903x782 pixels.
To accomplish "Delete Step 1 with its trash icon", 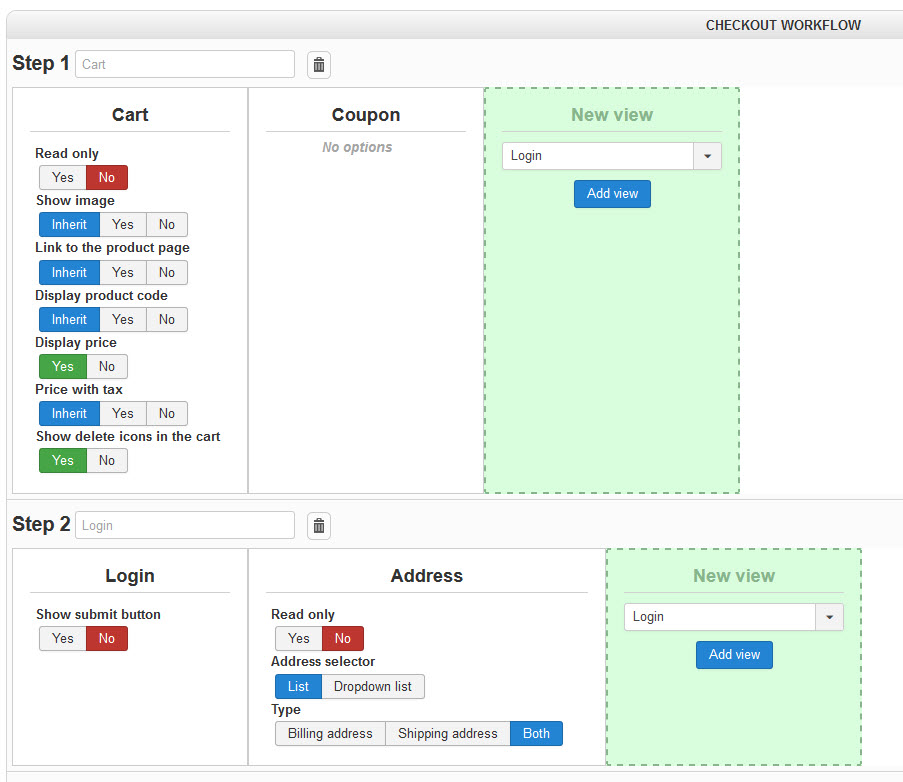I will (x=318, y=64).
